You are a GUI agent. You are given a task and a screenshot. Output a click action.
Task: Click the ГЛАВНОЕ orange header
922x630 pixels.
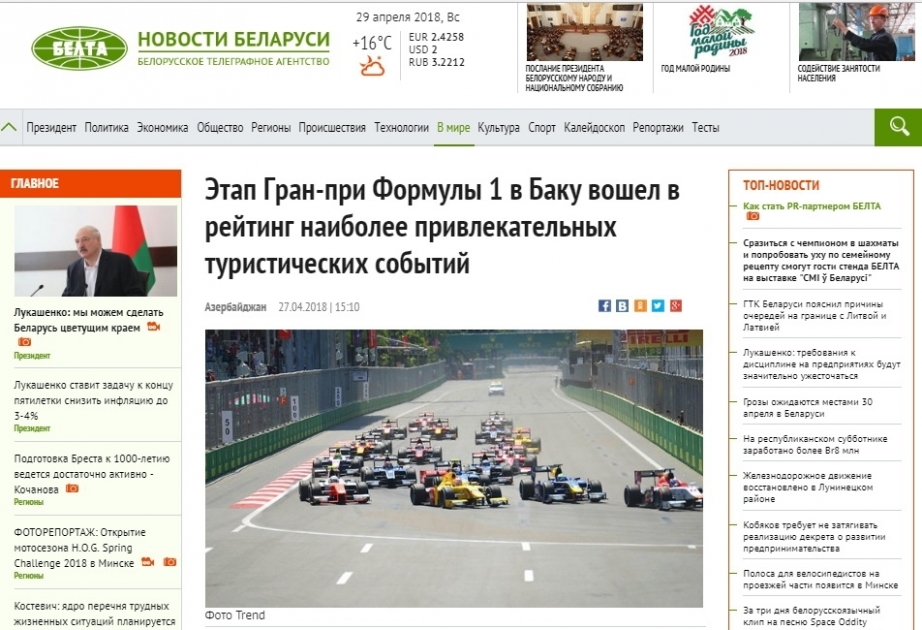pos(91,184)
